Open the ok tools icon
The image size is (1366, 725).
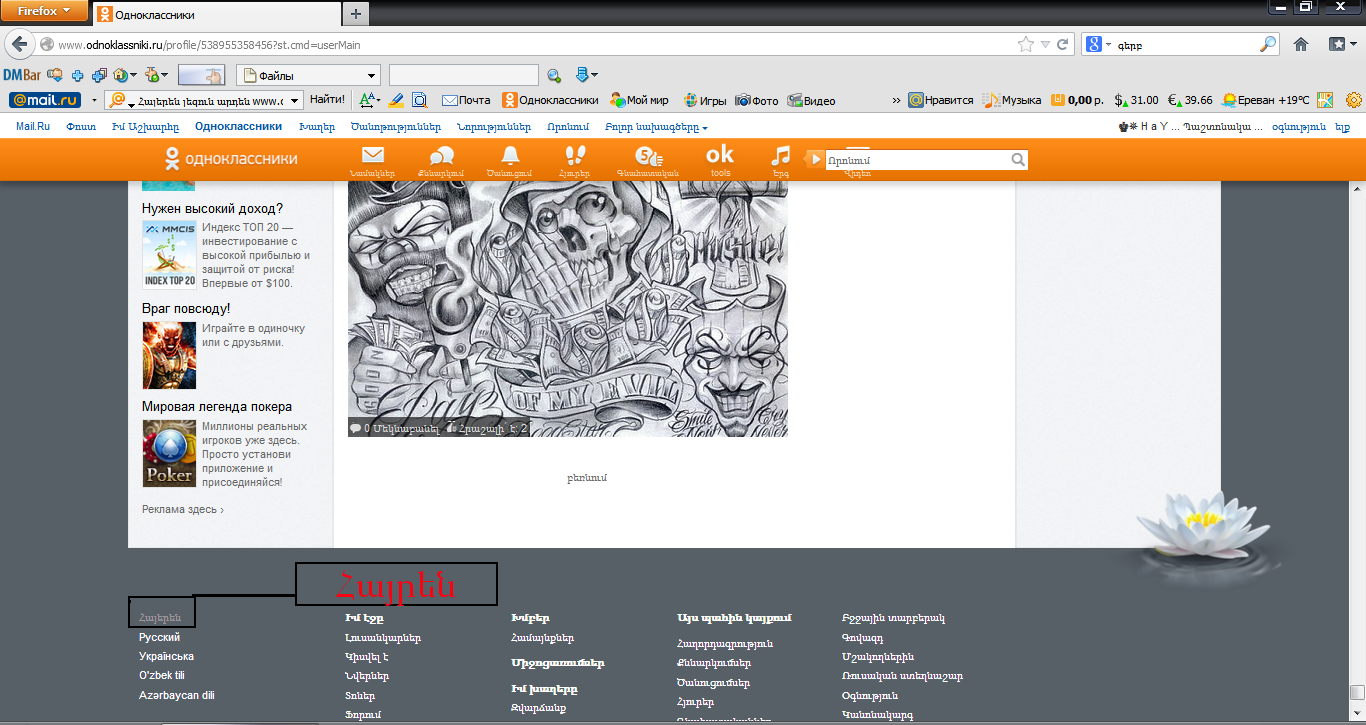(x=720, y=154)
